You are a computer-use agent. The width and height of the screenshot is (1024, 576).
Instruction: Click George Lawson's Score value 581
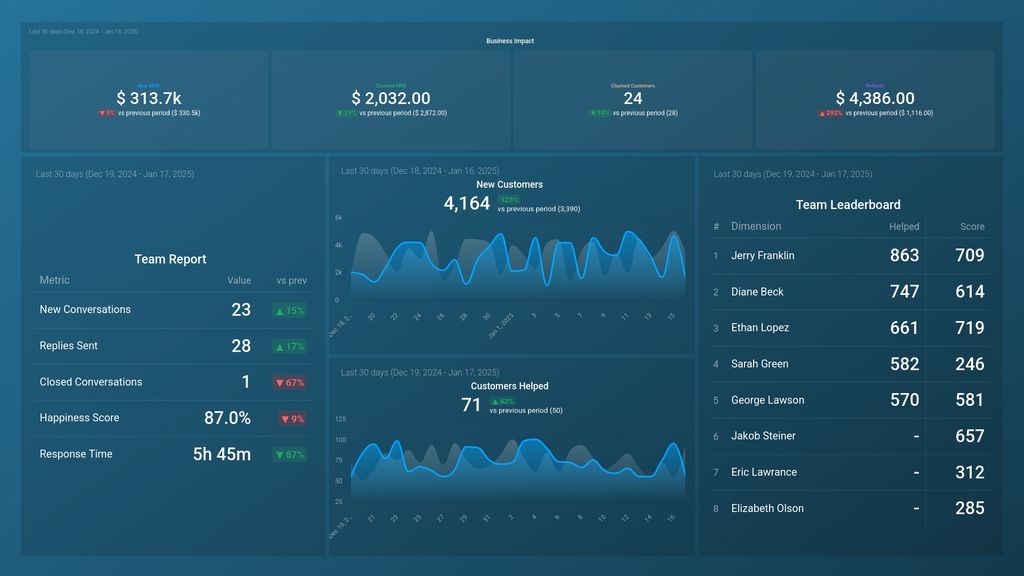tap(969, 400)
